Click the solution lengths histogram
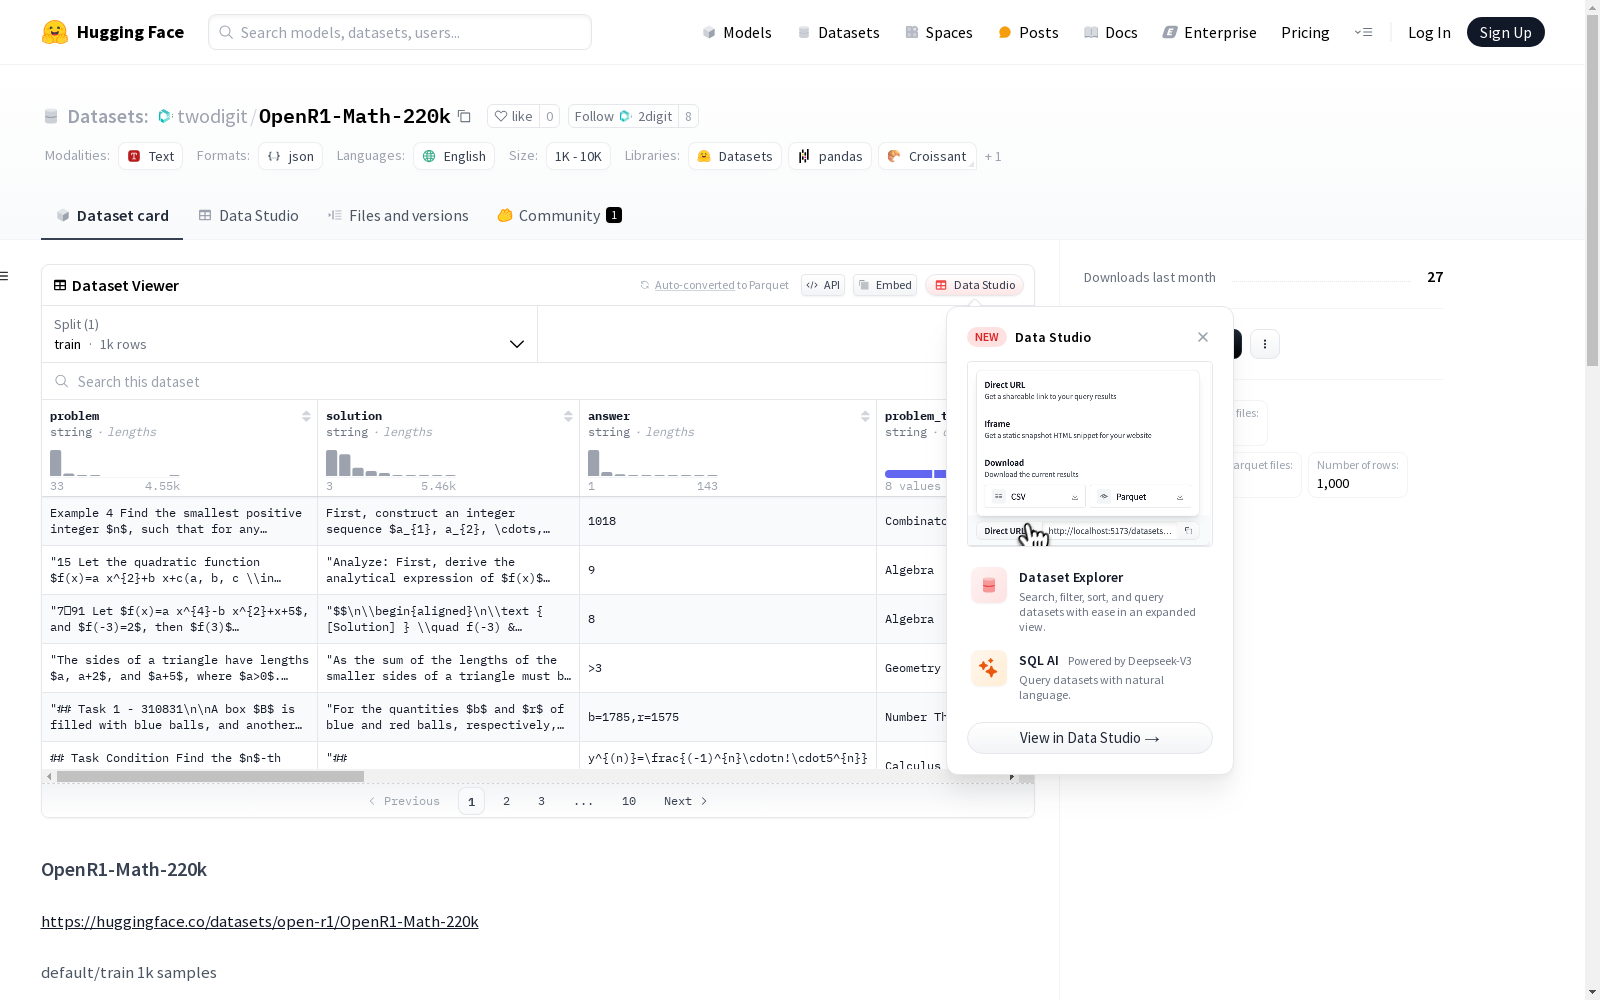This screenshot has width=1600, height=1000. (391, 462)
